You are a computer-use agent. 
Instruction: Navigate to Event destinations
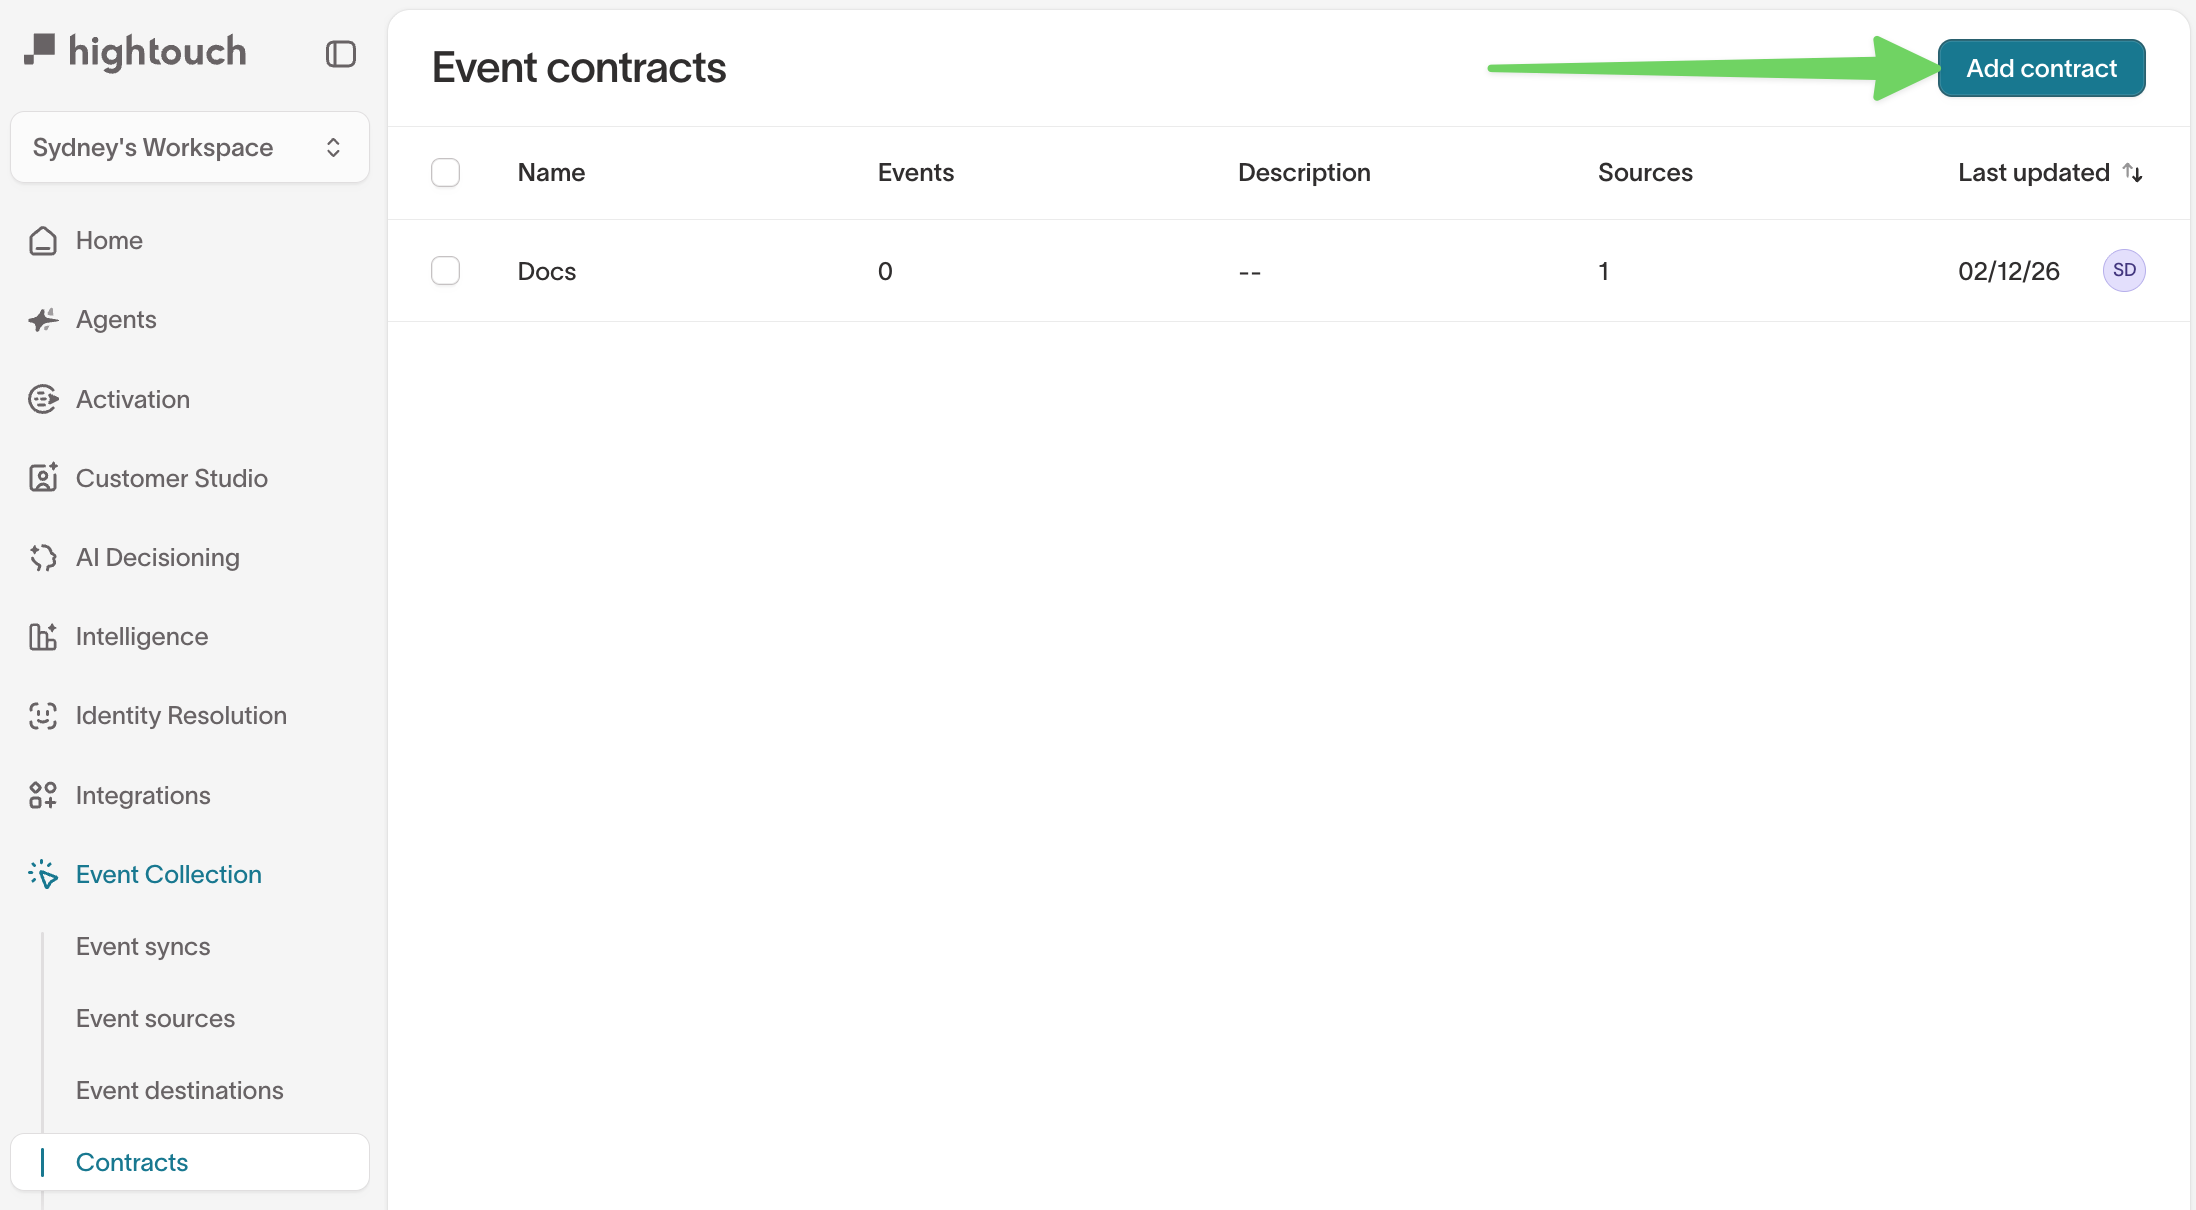(x=179, y=1090)
